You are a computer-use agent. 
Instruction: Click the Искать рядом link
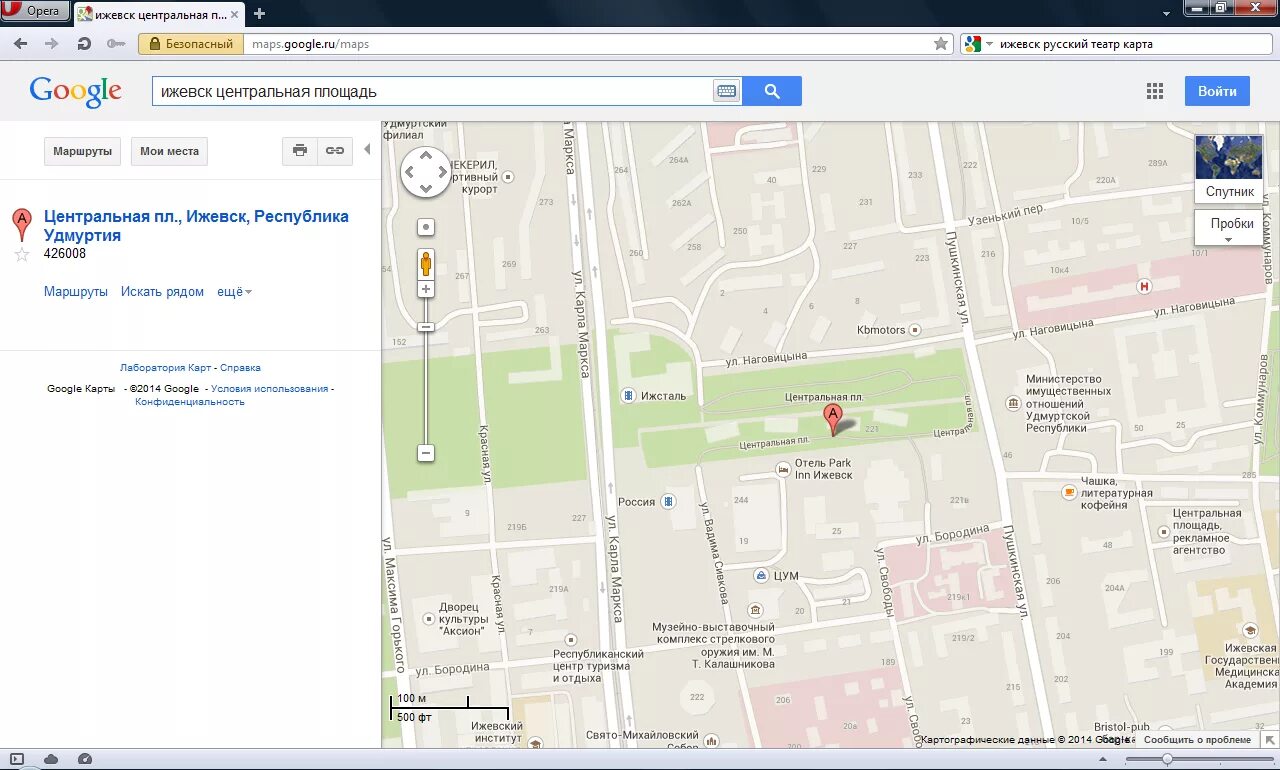point(162,292)
